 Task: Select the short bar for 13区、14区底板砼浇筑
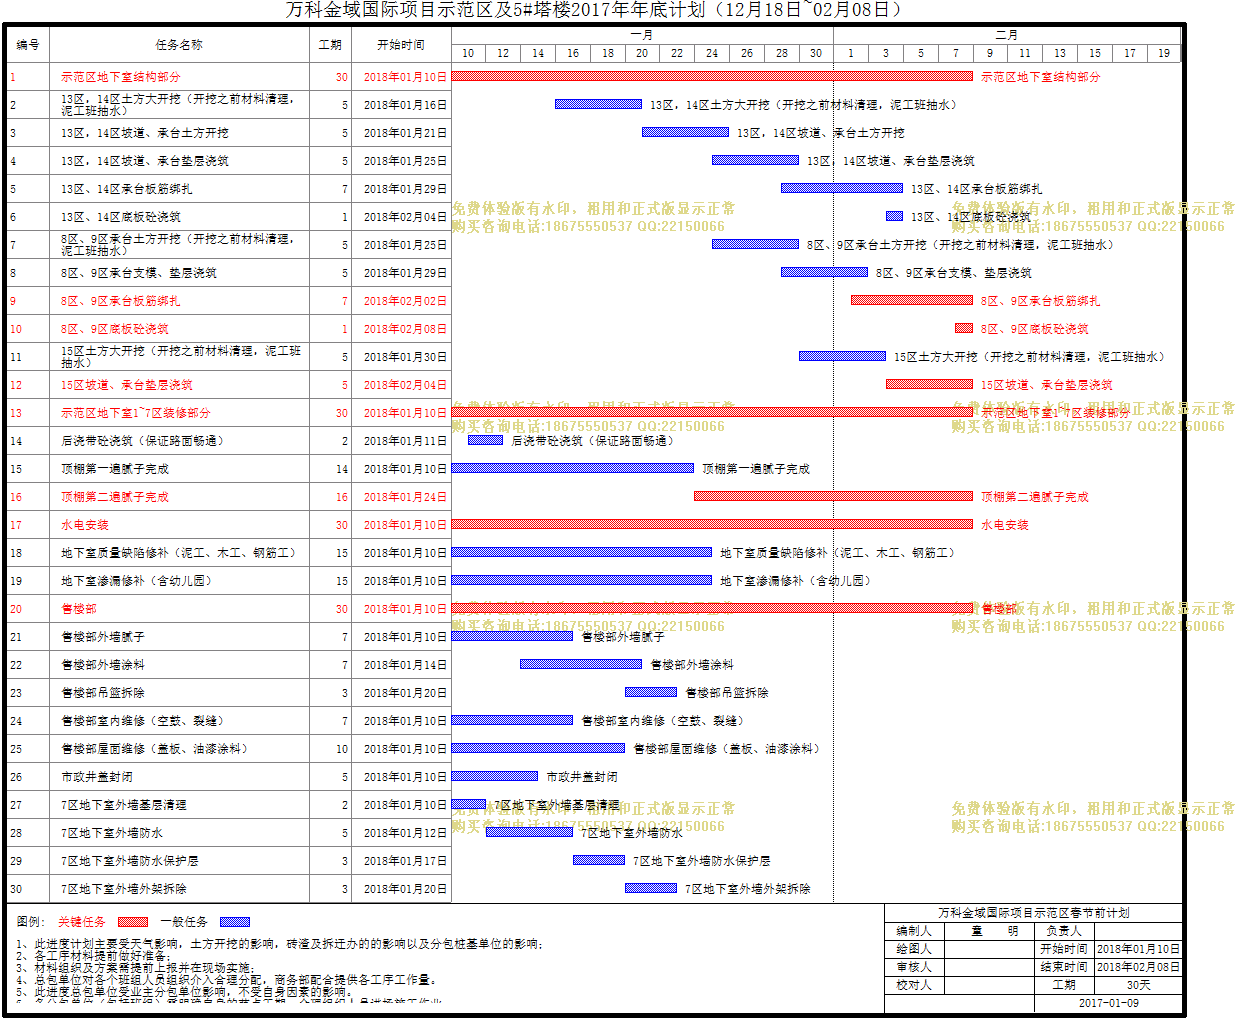pyautogui.click(x=894, y=216)
